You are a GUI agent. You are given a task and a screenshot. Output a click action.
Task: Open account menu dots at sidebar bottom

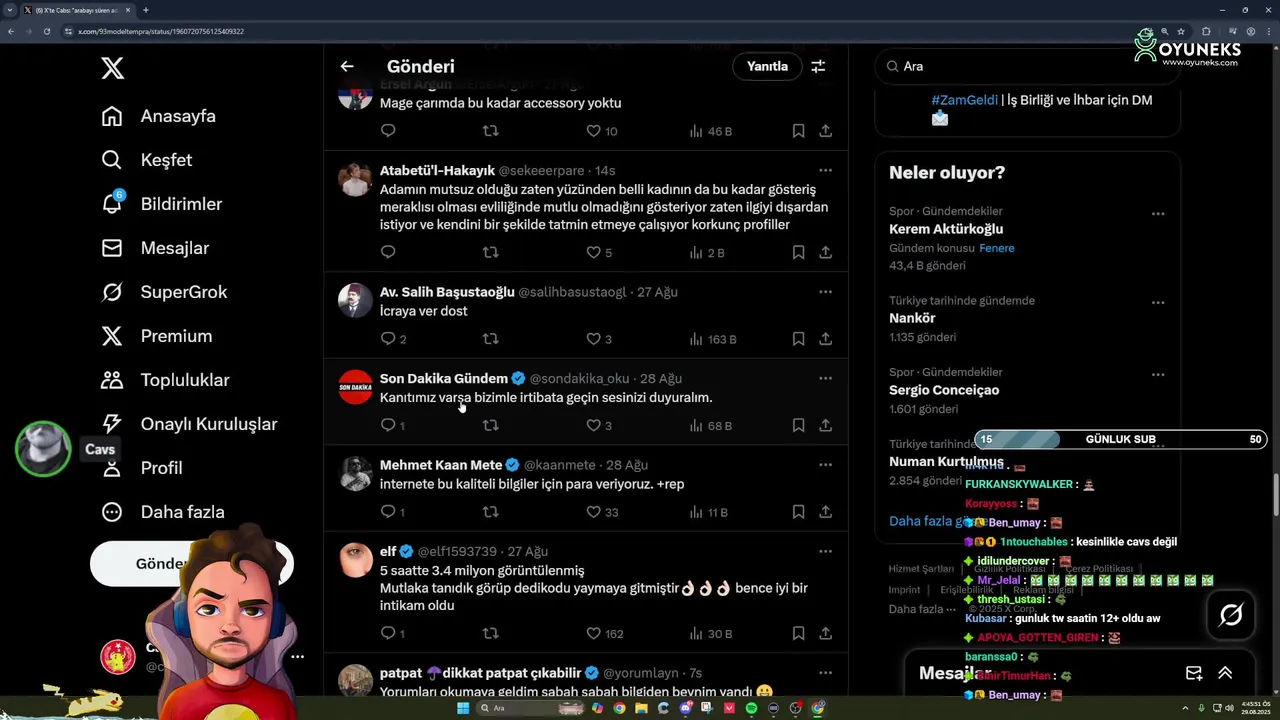[x=297, y=657]
